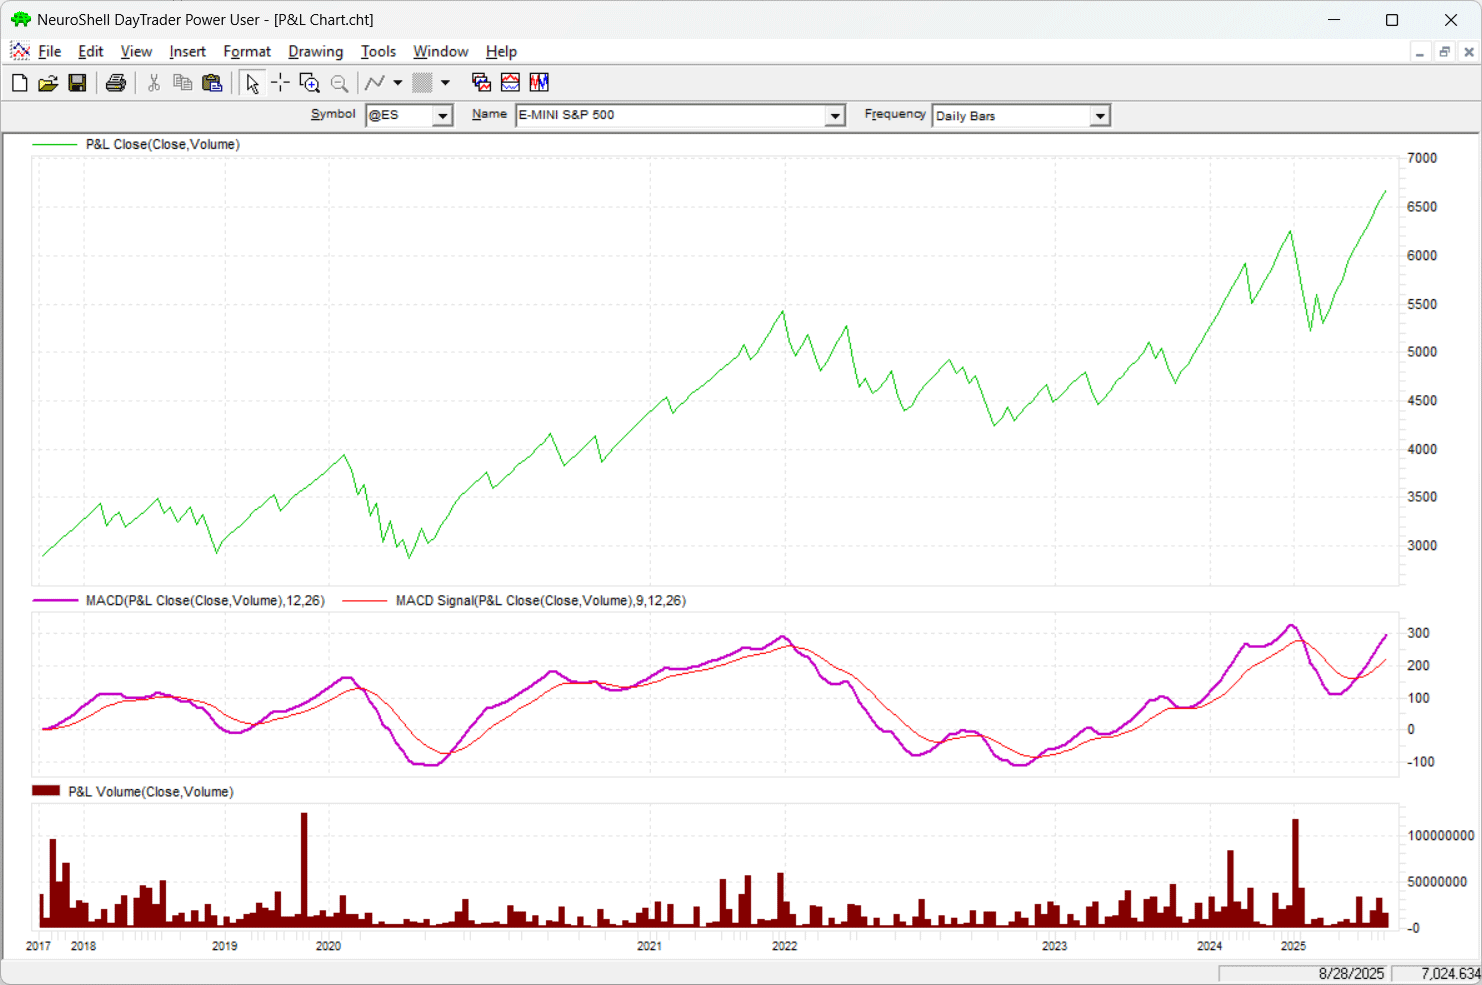This screenshot has width=1482, height=985.
Task: Click the P&L Volume legend label
Action: tap(150, 792)
